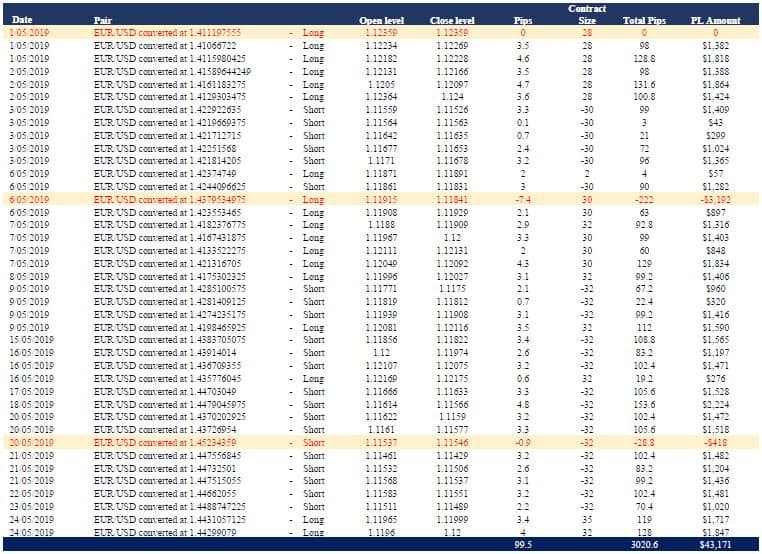
Task: Click the total pips sum 99.5
Action: click(x=523, y=545)
